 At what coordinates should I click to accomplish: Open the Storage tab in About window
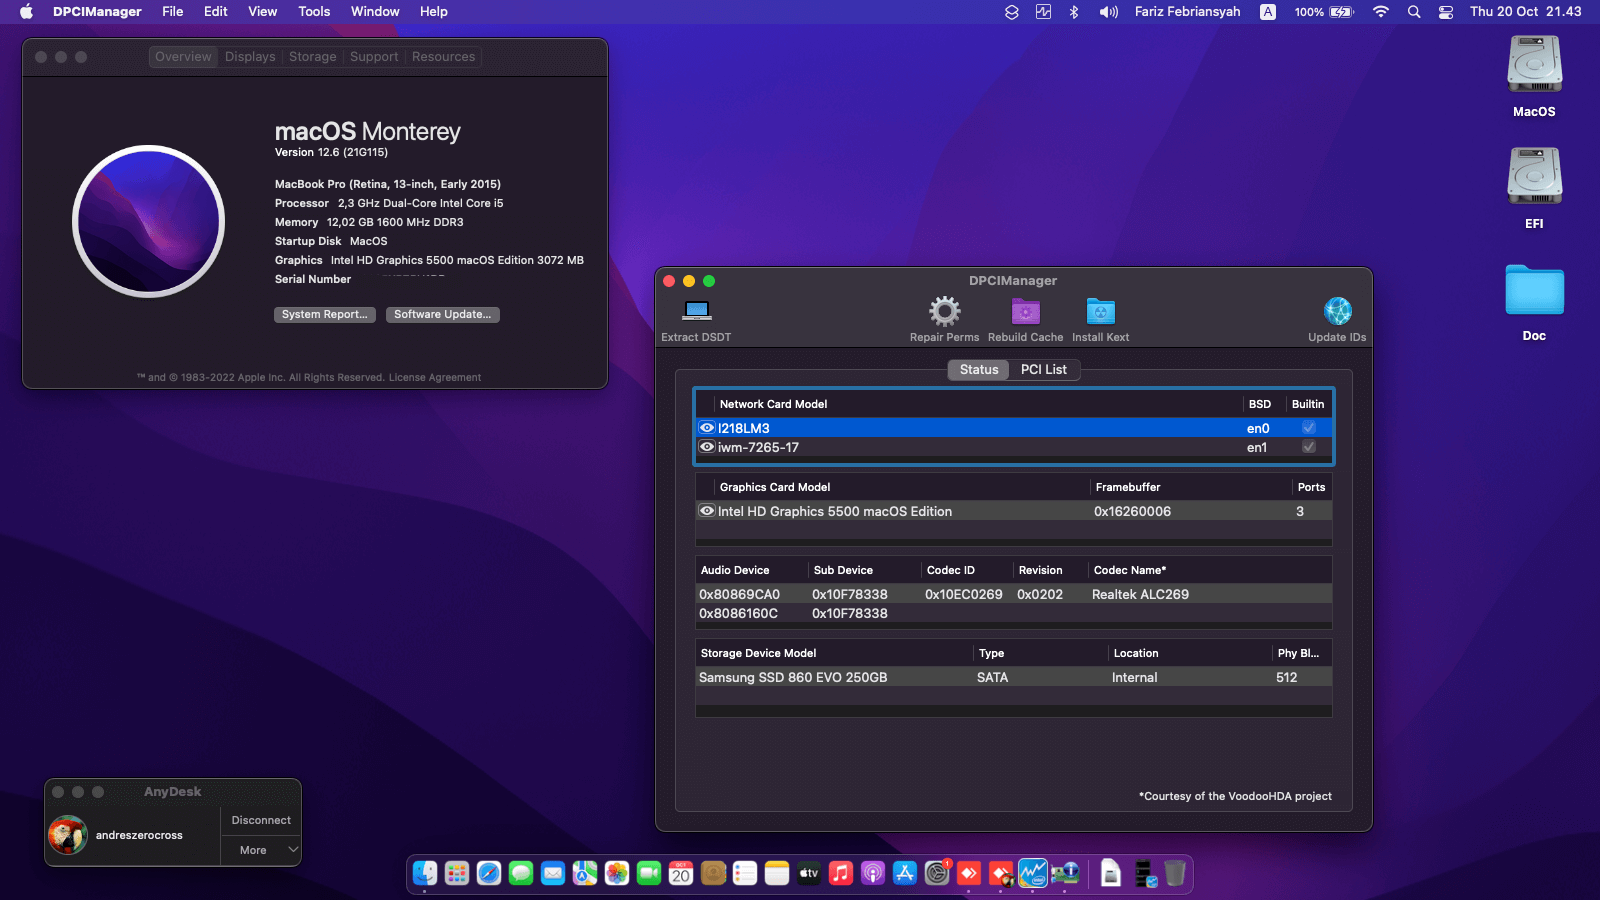pos(313,57)
